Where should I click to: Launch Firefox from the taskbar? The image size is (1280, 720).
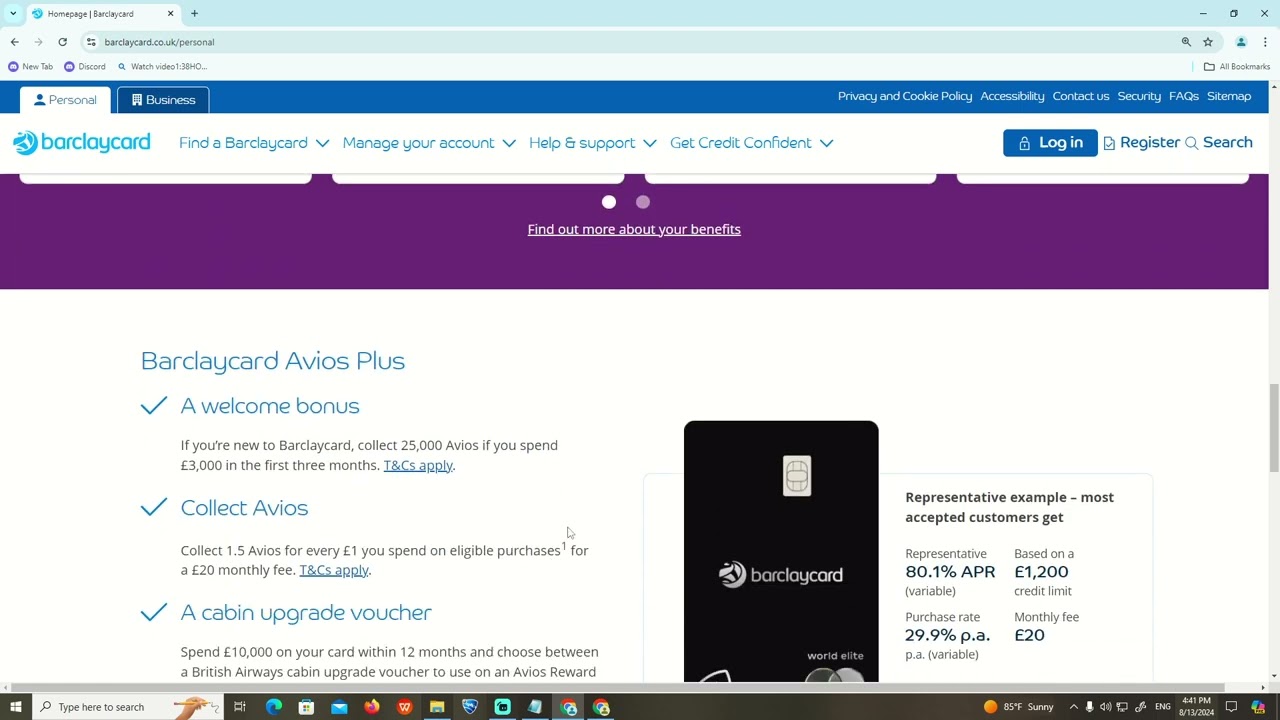point(372,707)
